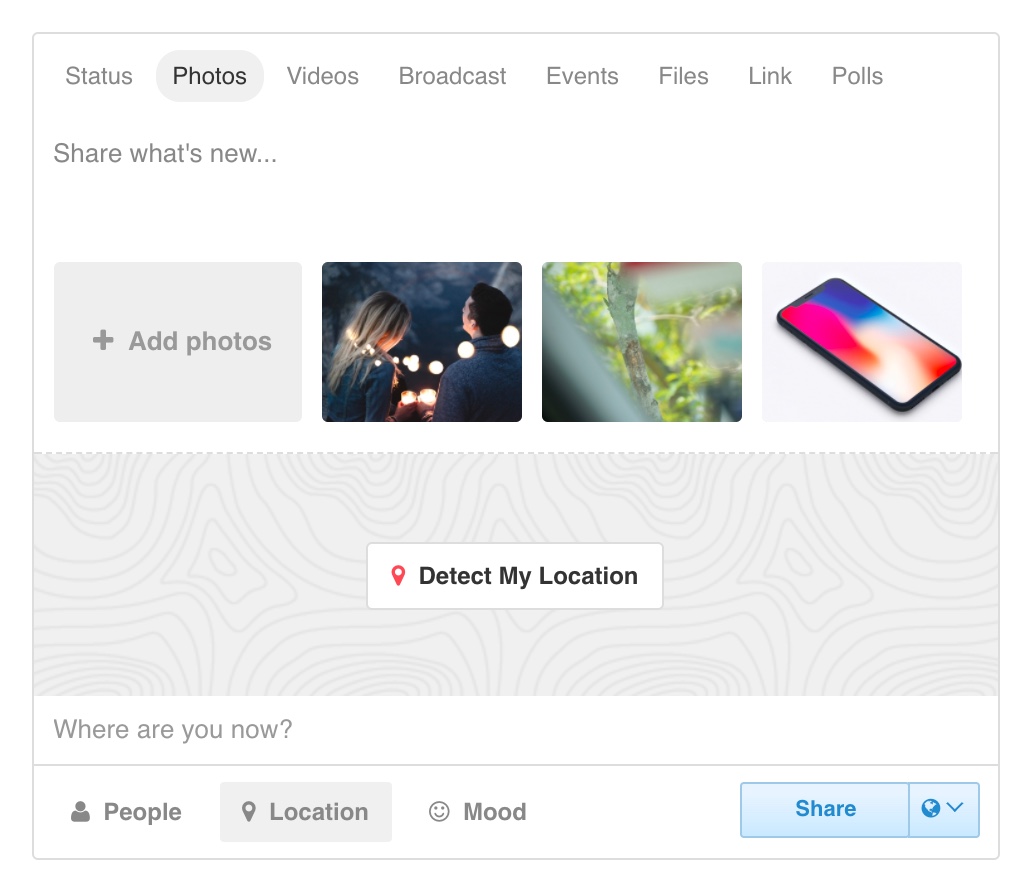Click the plus icon in Add photos
This screenshot has width=1032, height=896.
[x=103, y=340]
